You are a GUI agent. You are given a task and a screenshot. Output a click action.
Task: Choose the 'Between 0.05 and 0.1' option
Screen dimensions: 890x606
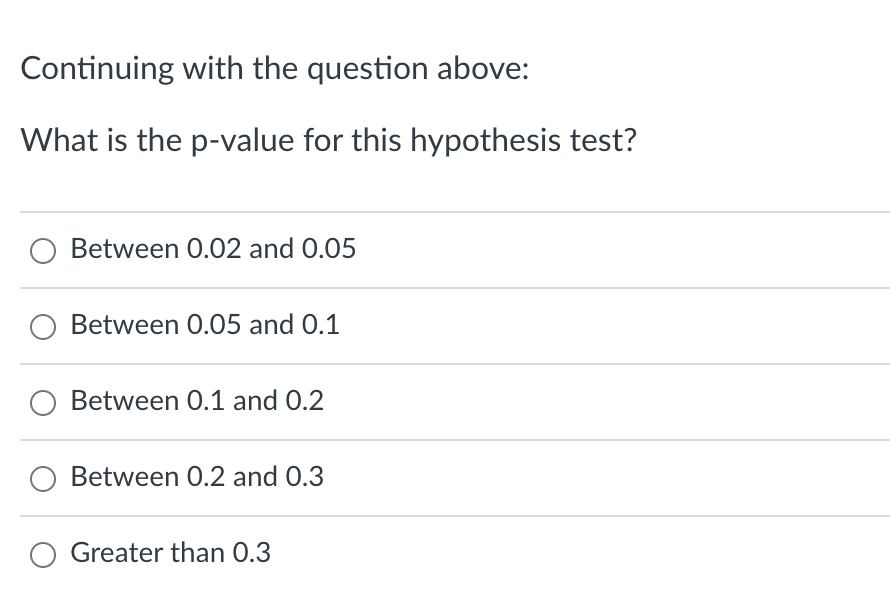tap(42, 327)
